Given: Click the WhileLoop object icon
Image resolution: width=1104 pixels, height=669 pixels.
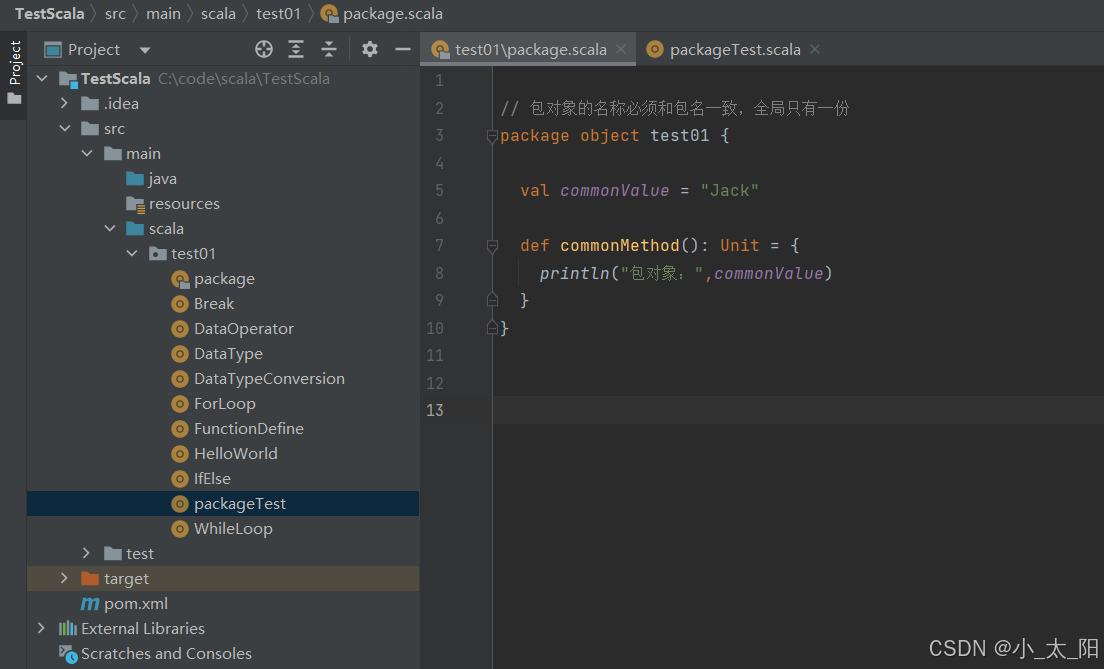Looking at the screenshot, I should [180, 529].
